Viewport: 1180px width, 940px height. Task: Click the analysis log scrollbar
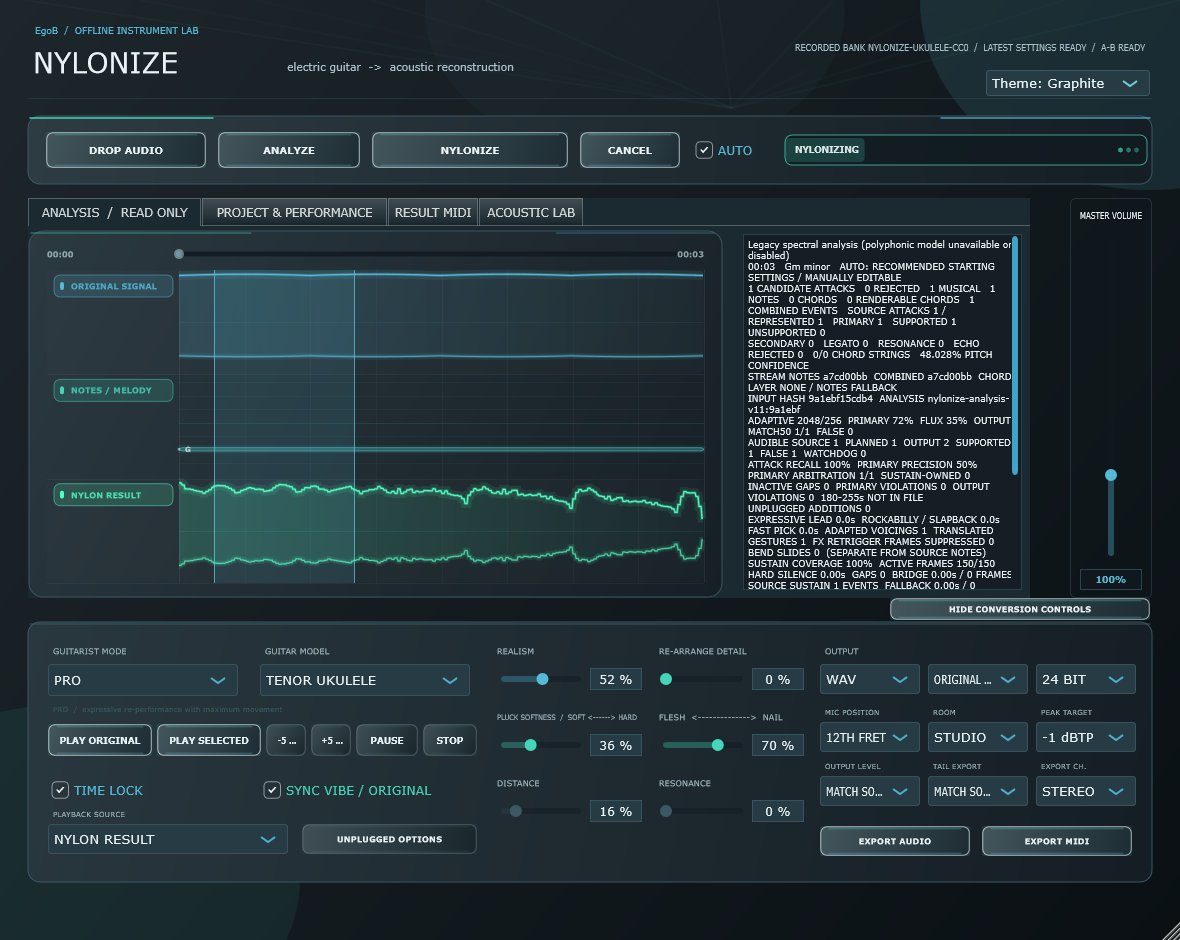(x=1015, y=355)
